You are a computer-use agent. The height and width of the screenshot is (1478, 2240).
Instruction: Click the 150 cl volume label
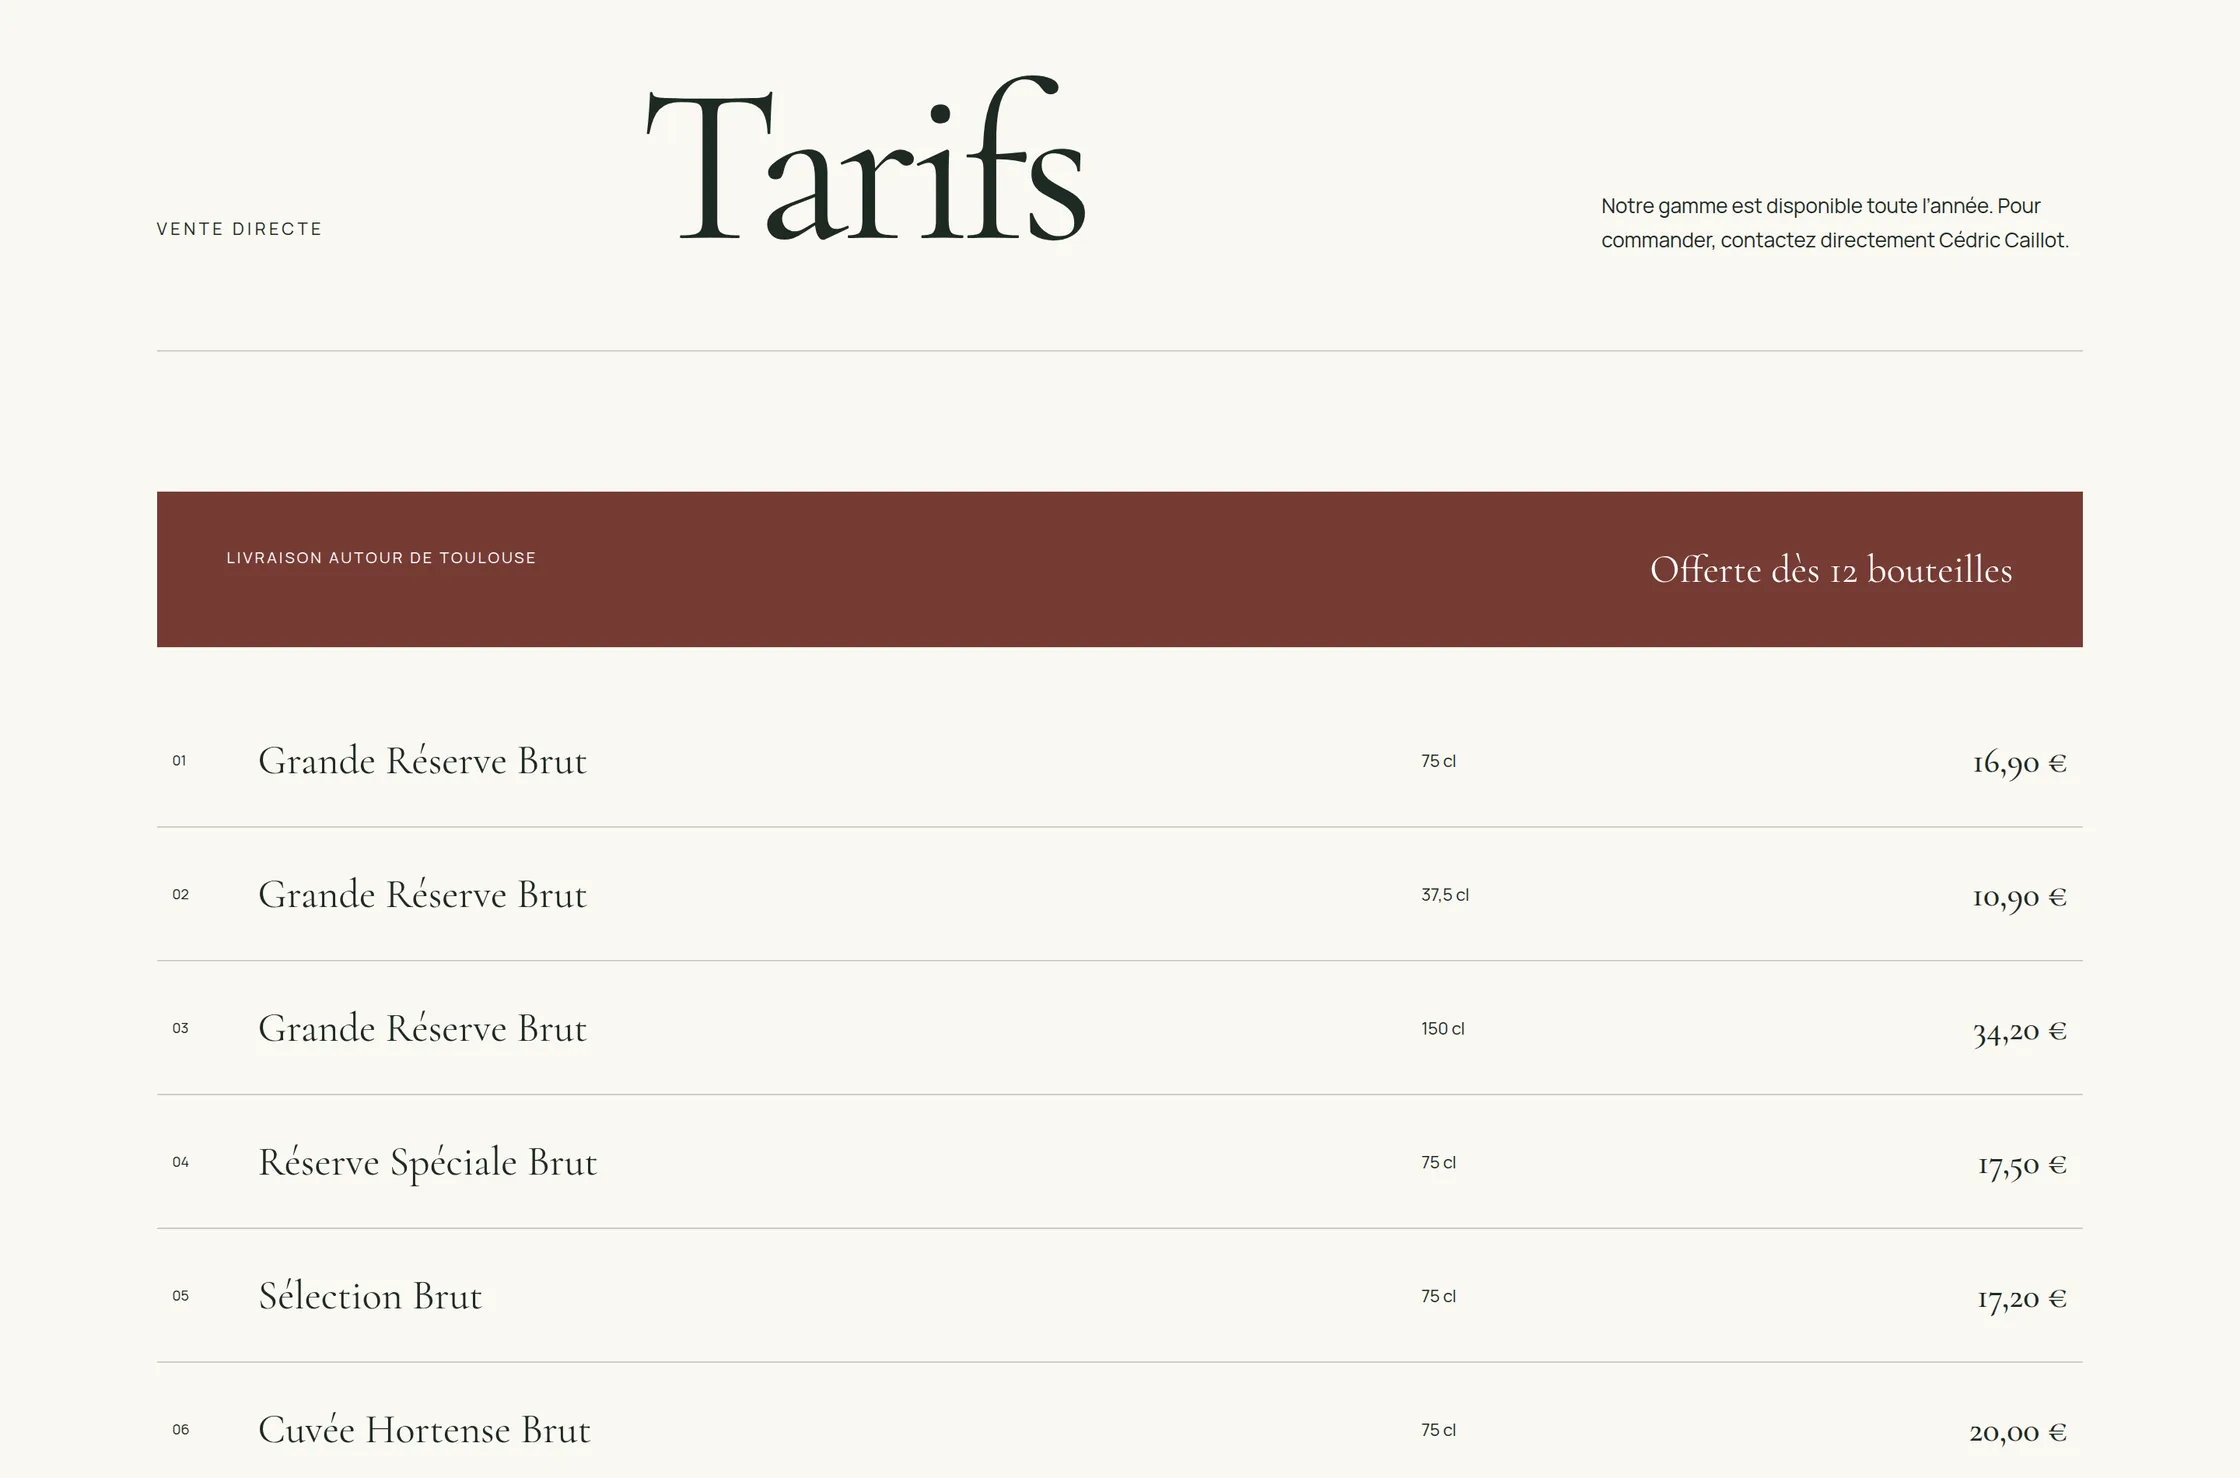[1442, 1029]
